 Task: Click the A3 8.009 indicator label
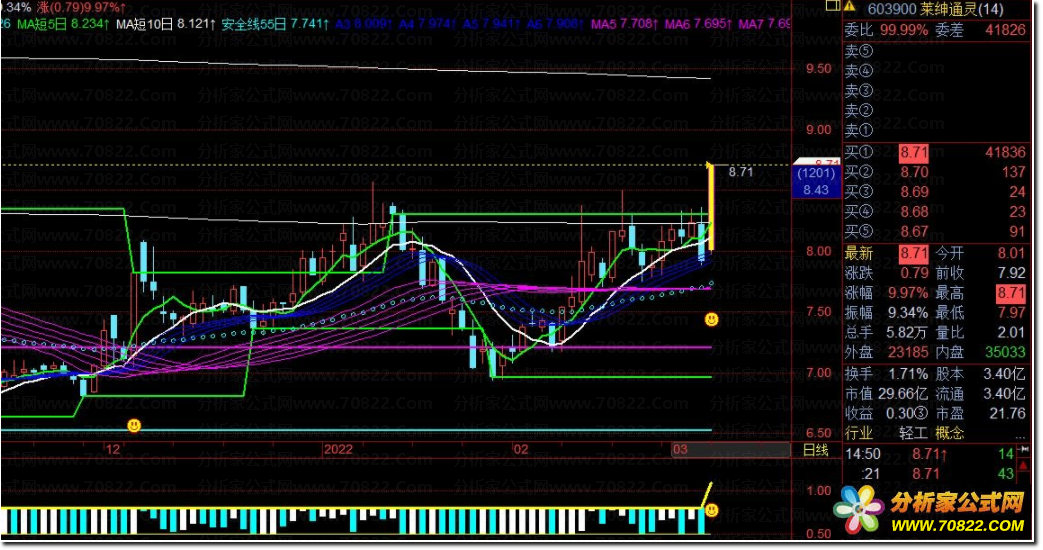pos(364,24)
